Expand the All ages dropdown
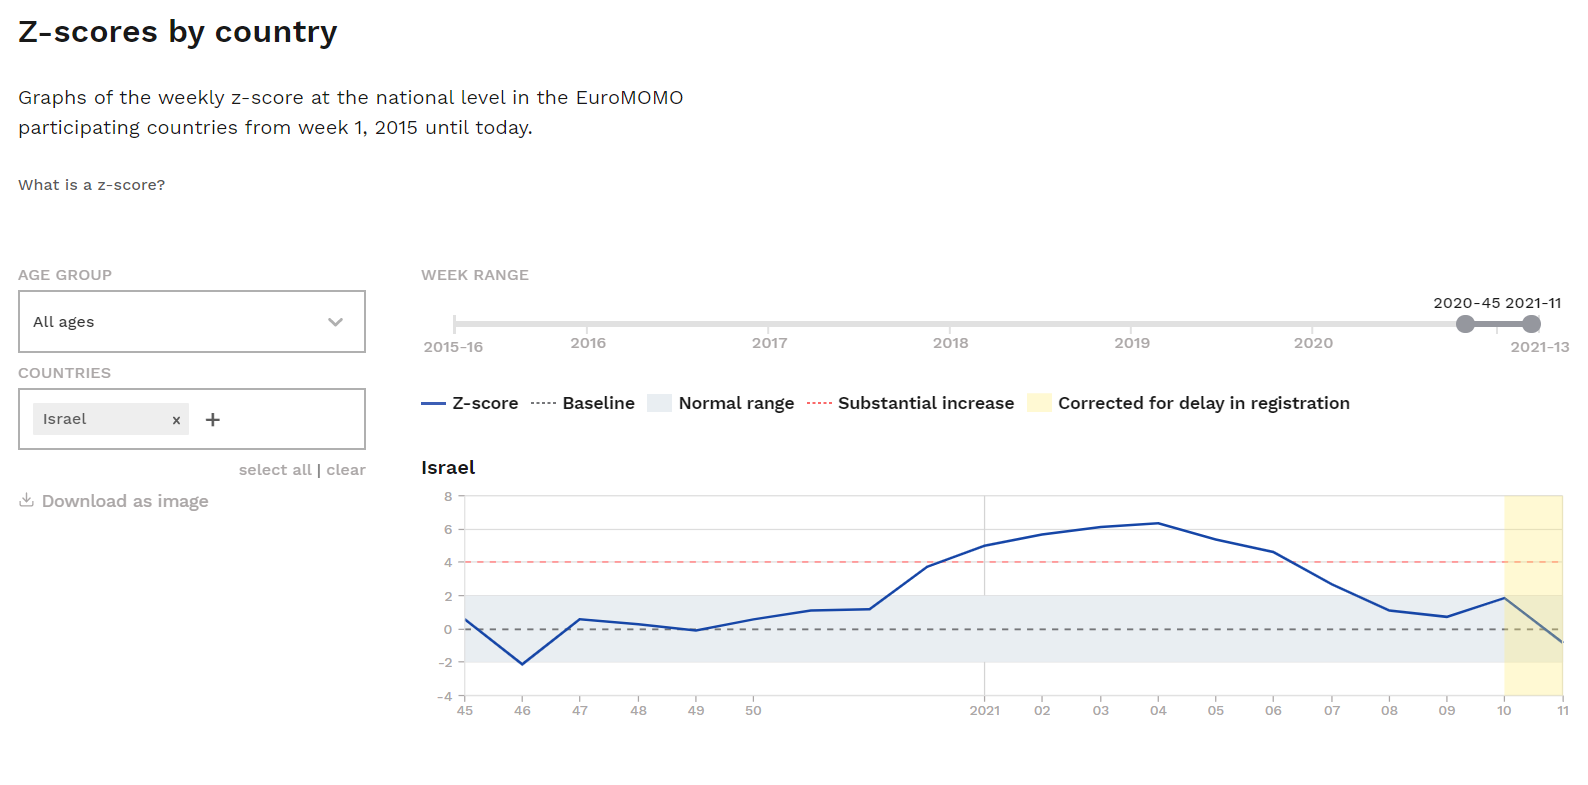1588x785 pixels. coord(191,322)
